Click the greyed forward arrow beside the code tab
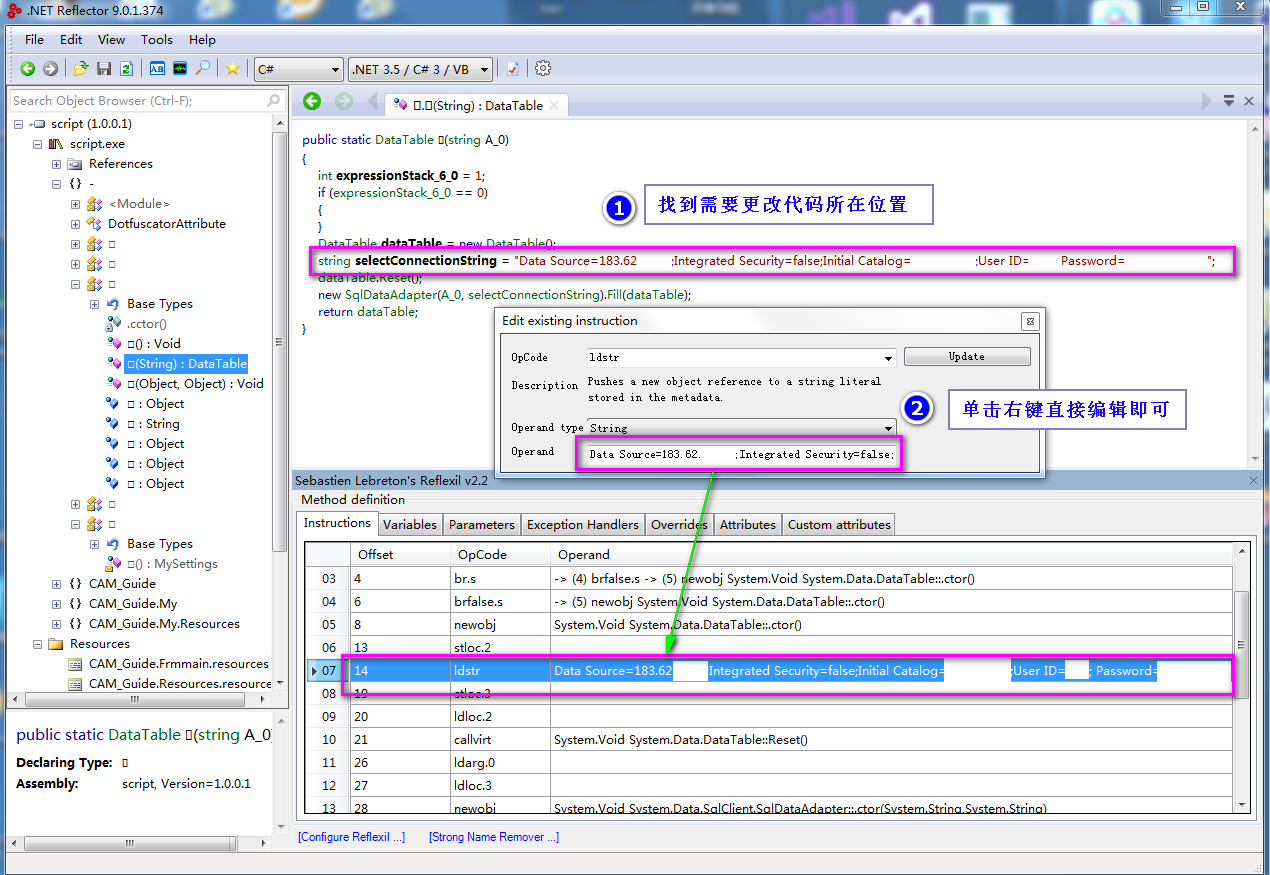Screen dimensions: 1270x875 pos(344,101)
